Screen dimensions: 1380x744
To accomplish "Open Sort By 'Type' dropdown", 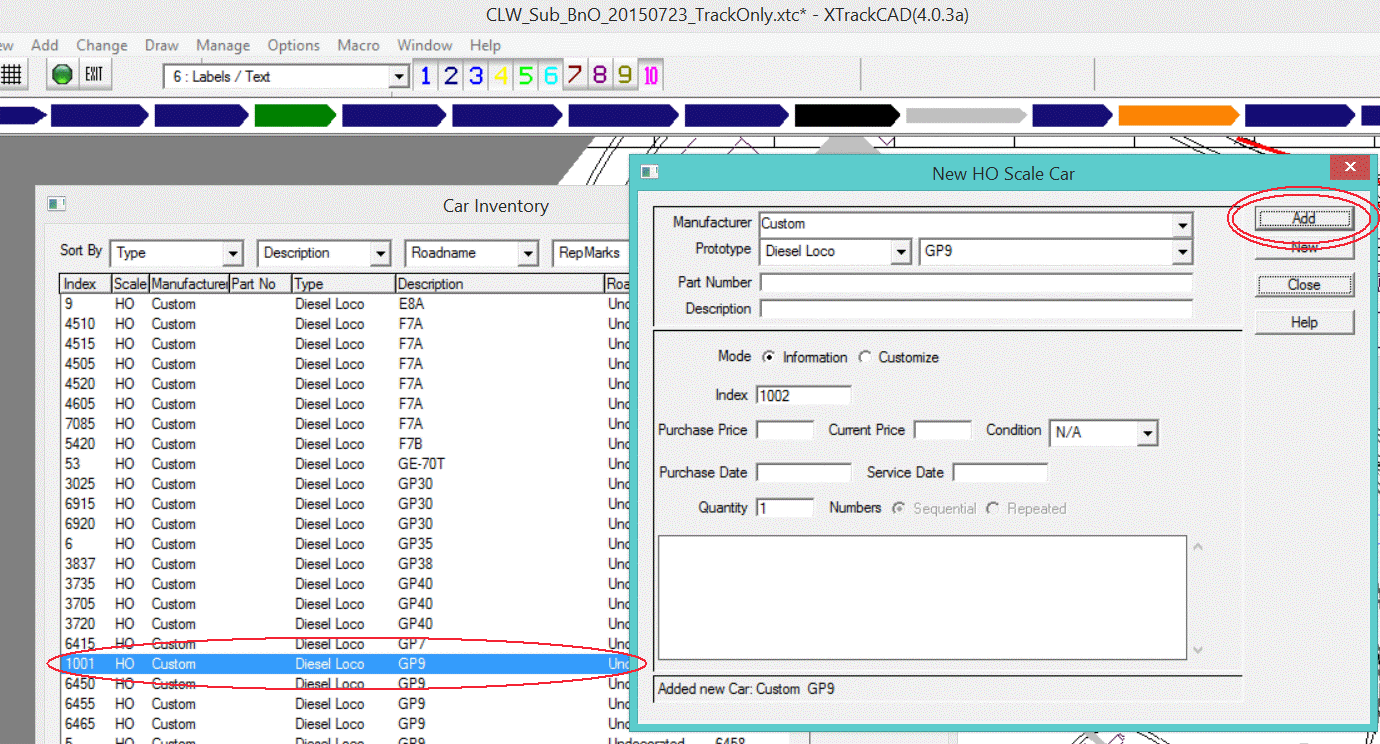I will point(233,253).
